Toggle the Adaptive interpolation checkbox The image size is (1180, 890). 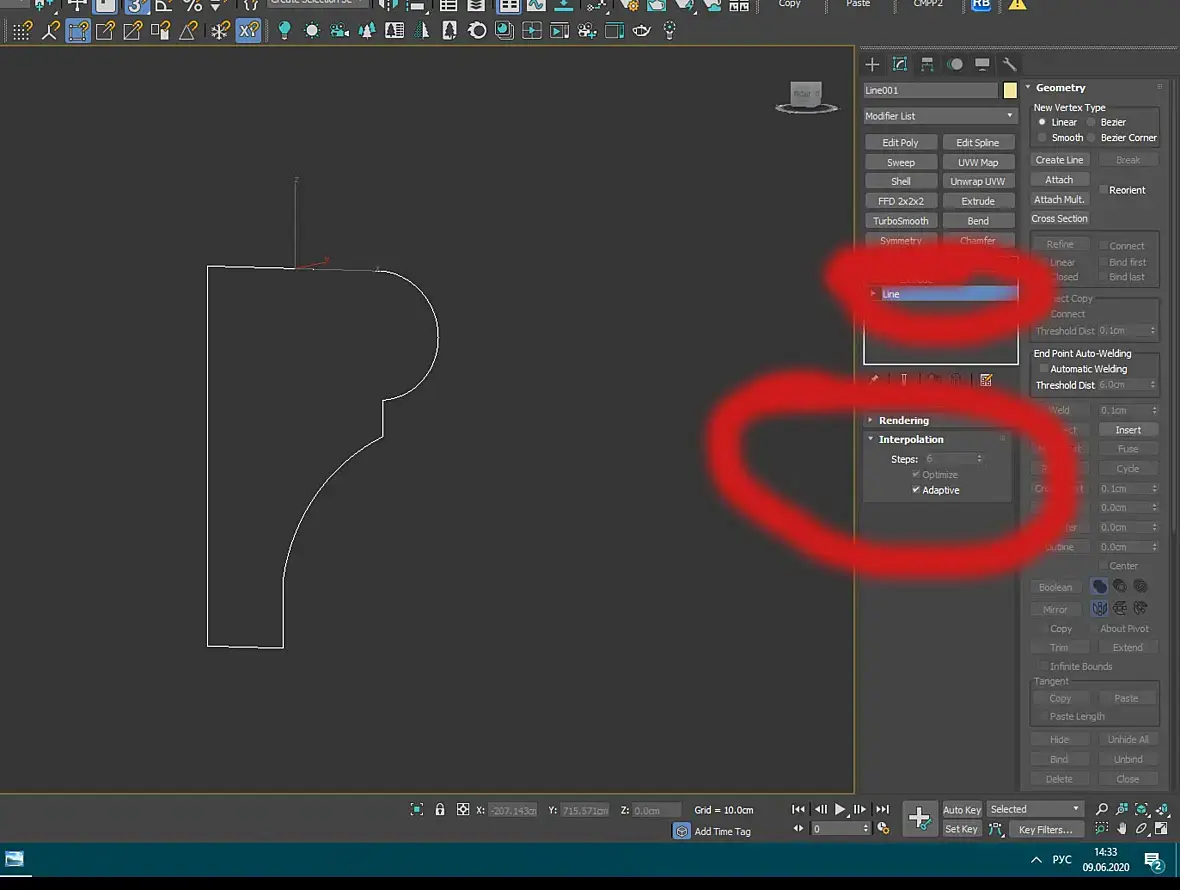click(916, 490)
